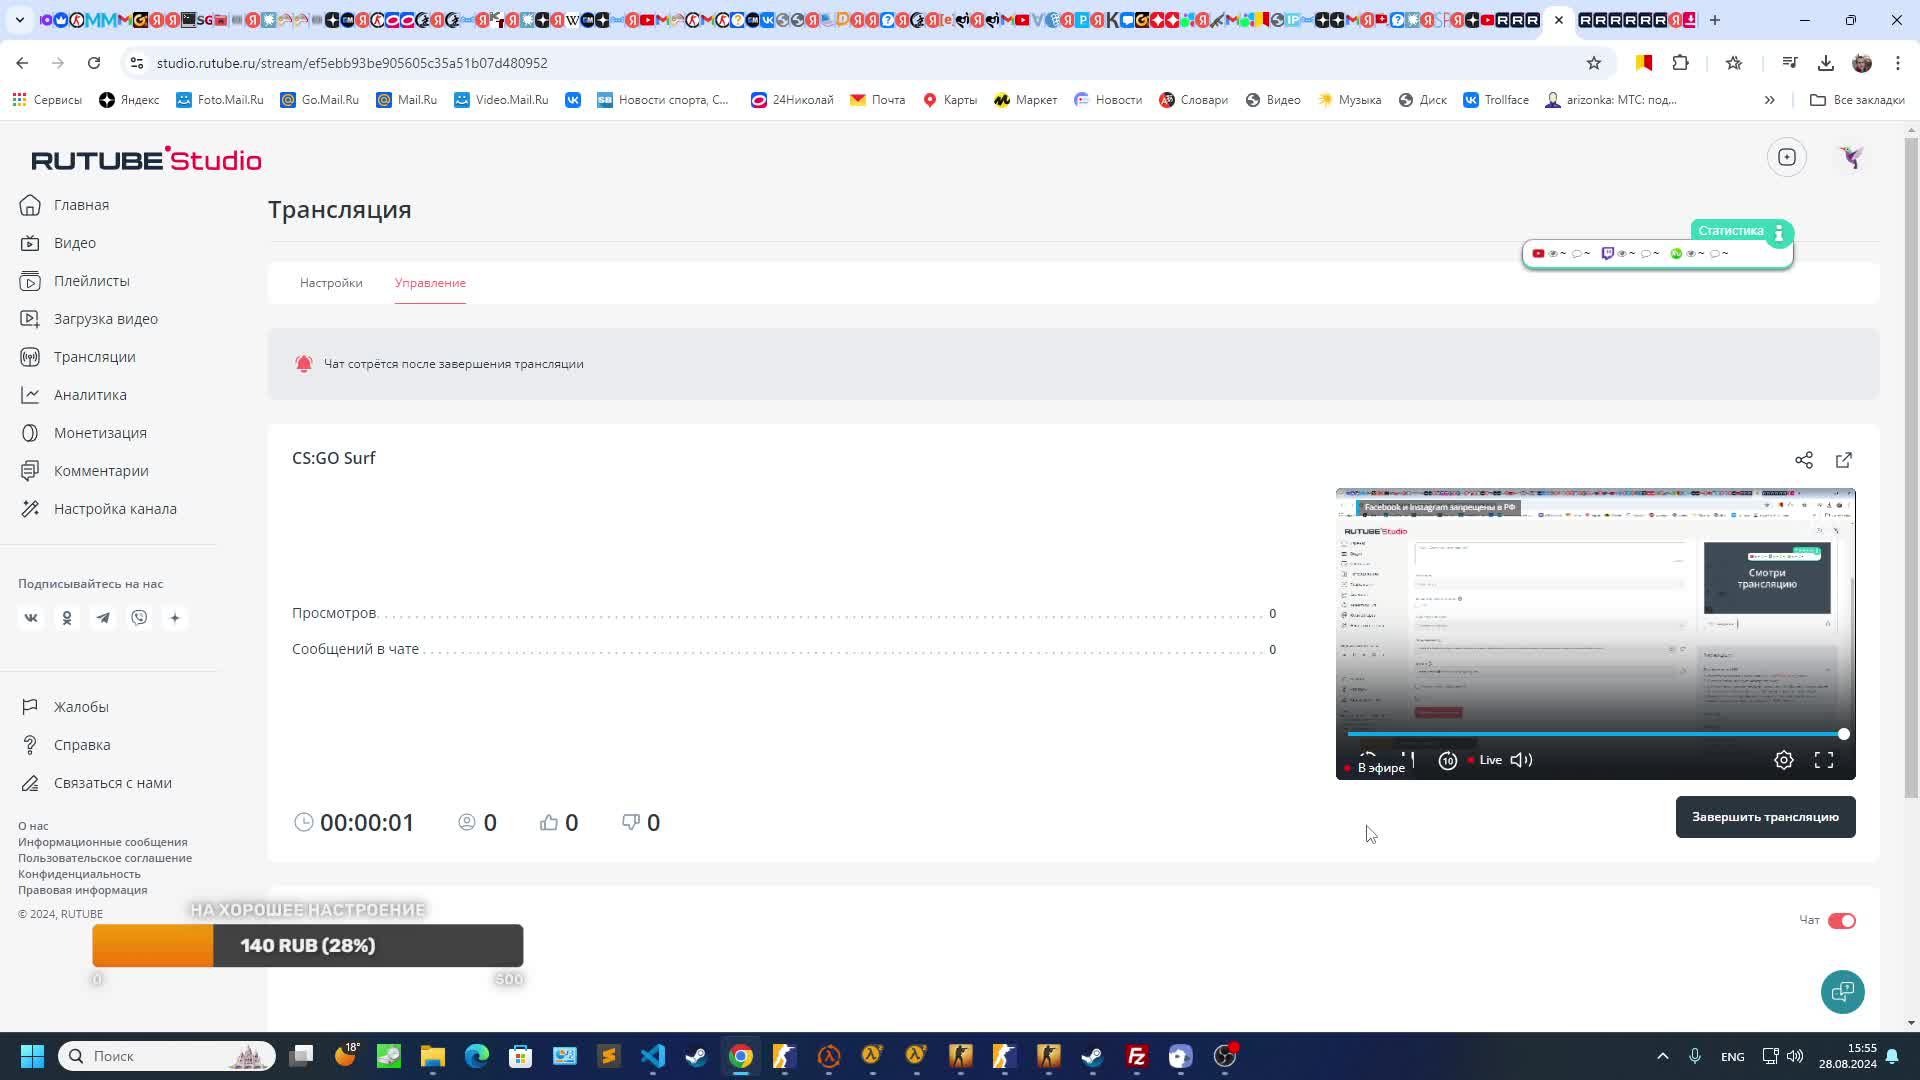Viewport: 1920px width, 1080px height.
Task: Open the user profile avatar
Action: [1852, 157]
